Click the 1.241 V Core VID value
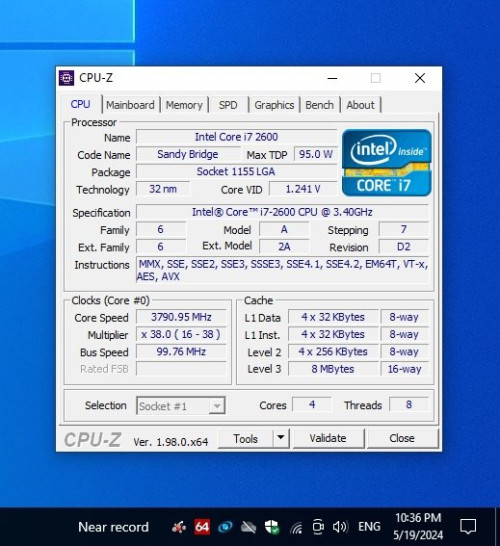This screenshot has height=546, width=500. coord(303,189)
